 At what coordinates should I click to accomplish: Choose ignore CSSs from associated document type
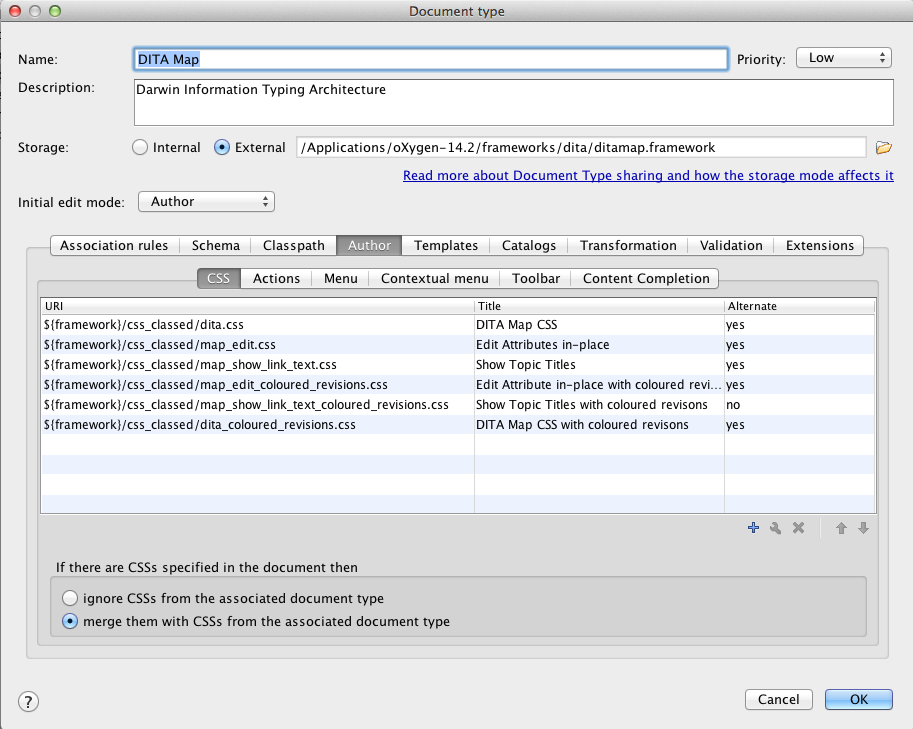click(70, 598)
